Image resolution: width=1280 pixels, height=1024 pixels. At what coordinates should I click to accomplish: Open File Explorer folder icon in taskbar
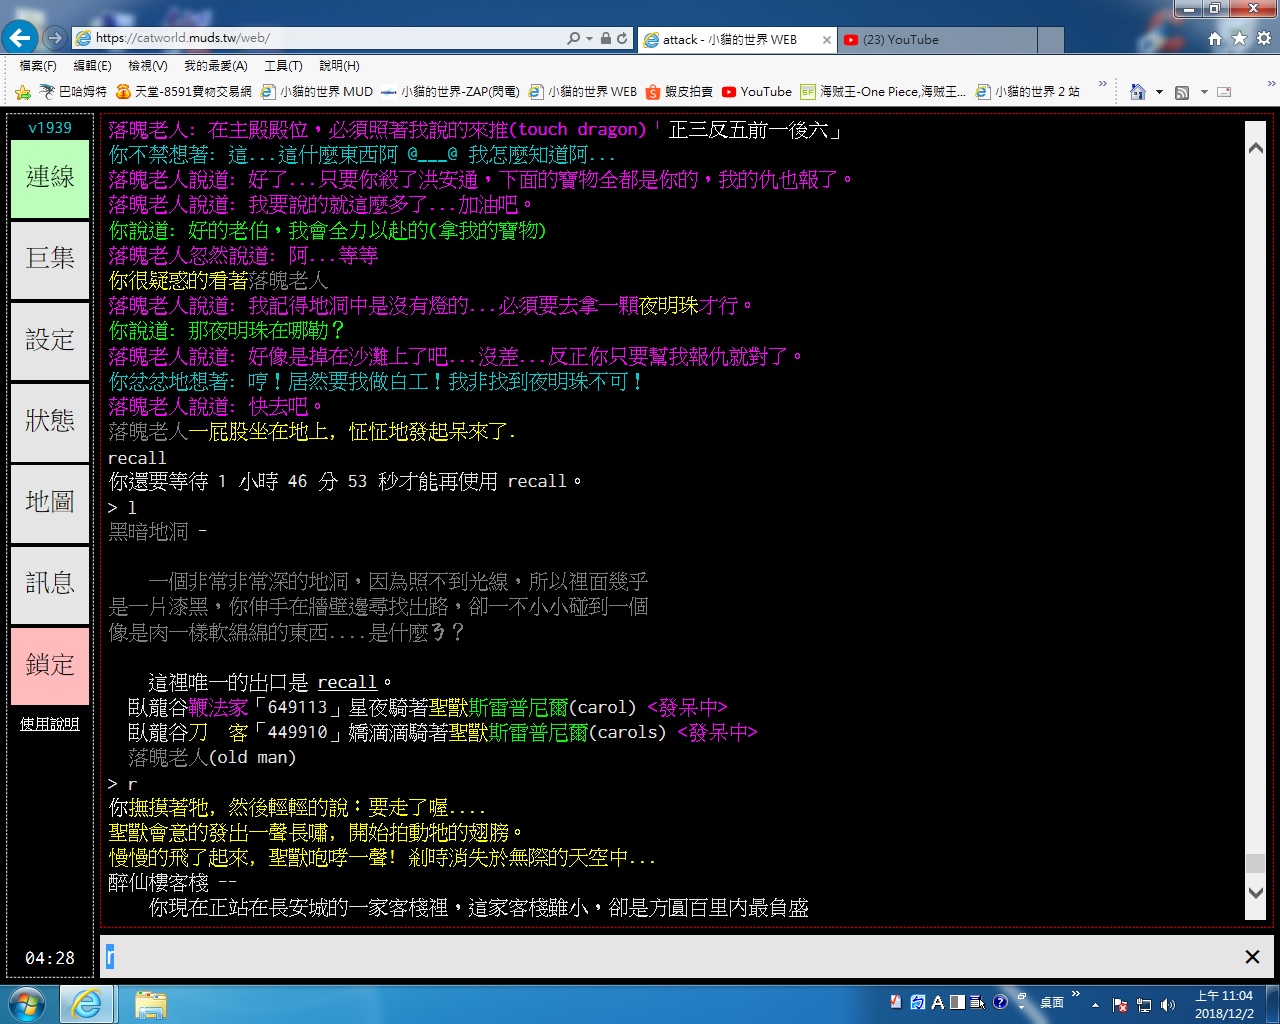point(150,1004)
